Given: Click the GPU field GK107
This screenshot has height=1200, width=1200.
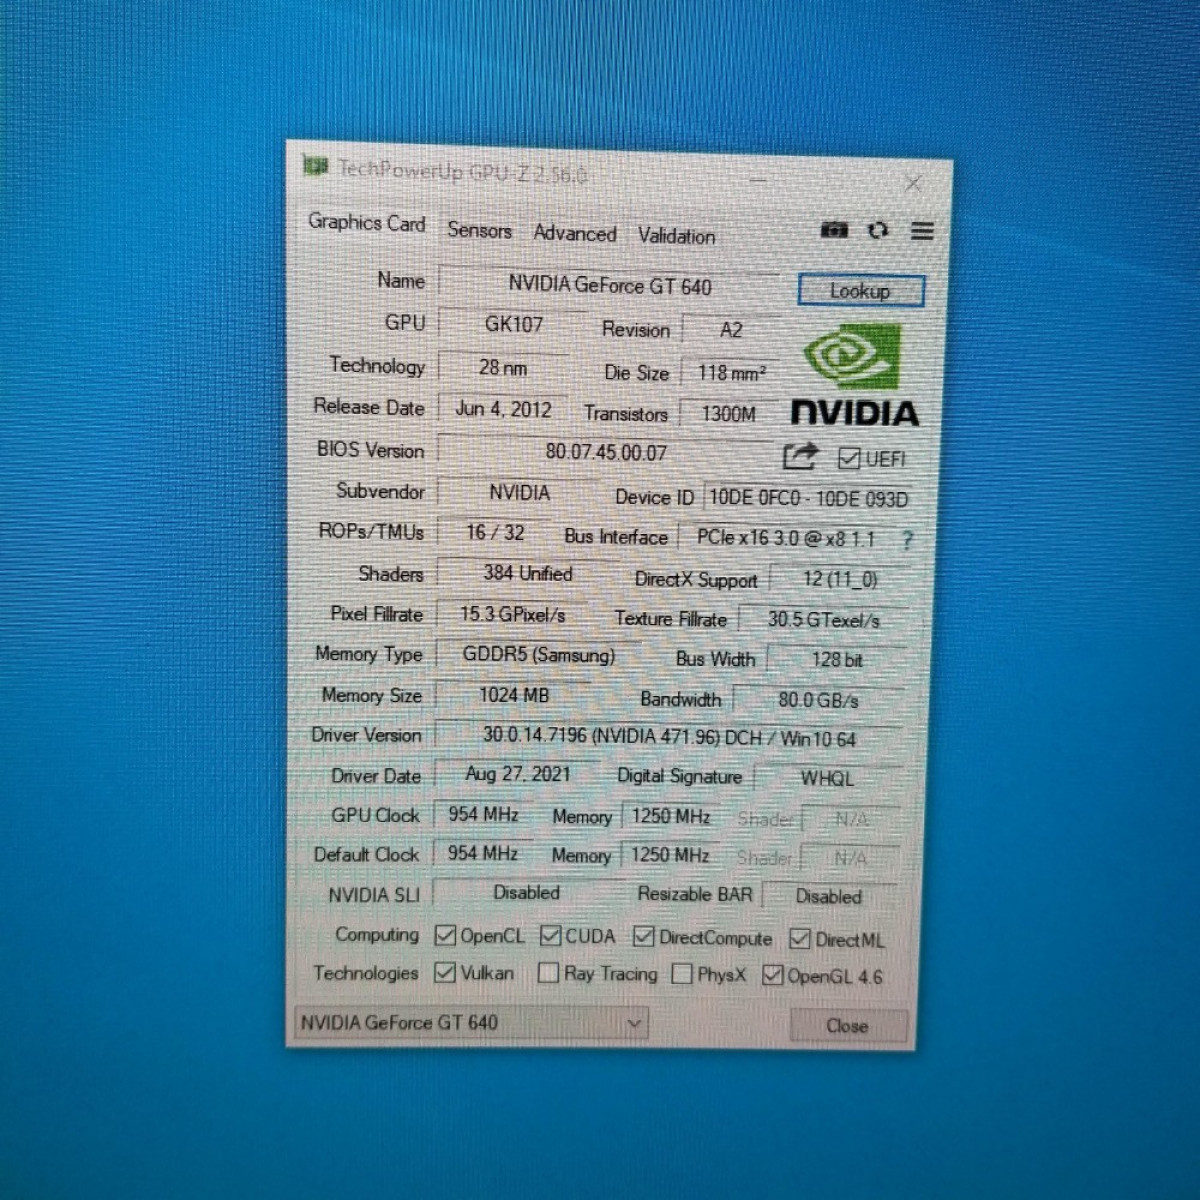Looking at the screenshot, I should tap(513, 324).
